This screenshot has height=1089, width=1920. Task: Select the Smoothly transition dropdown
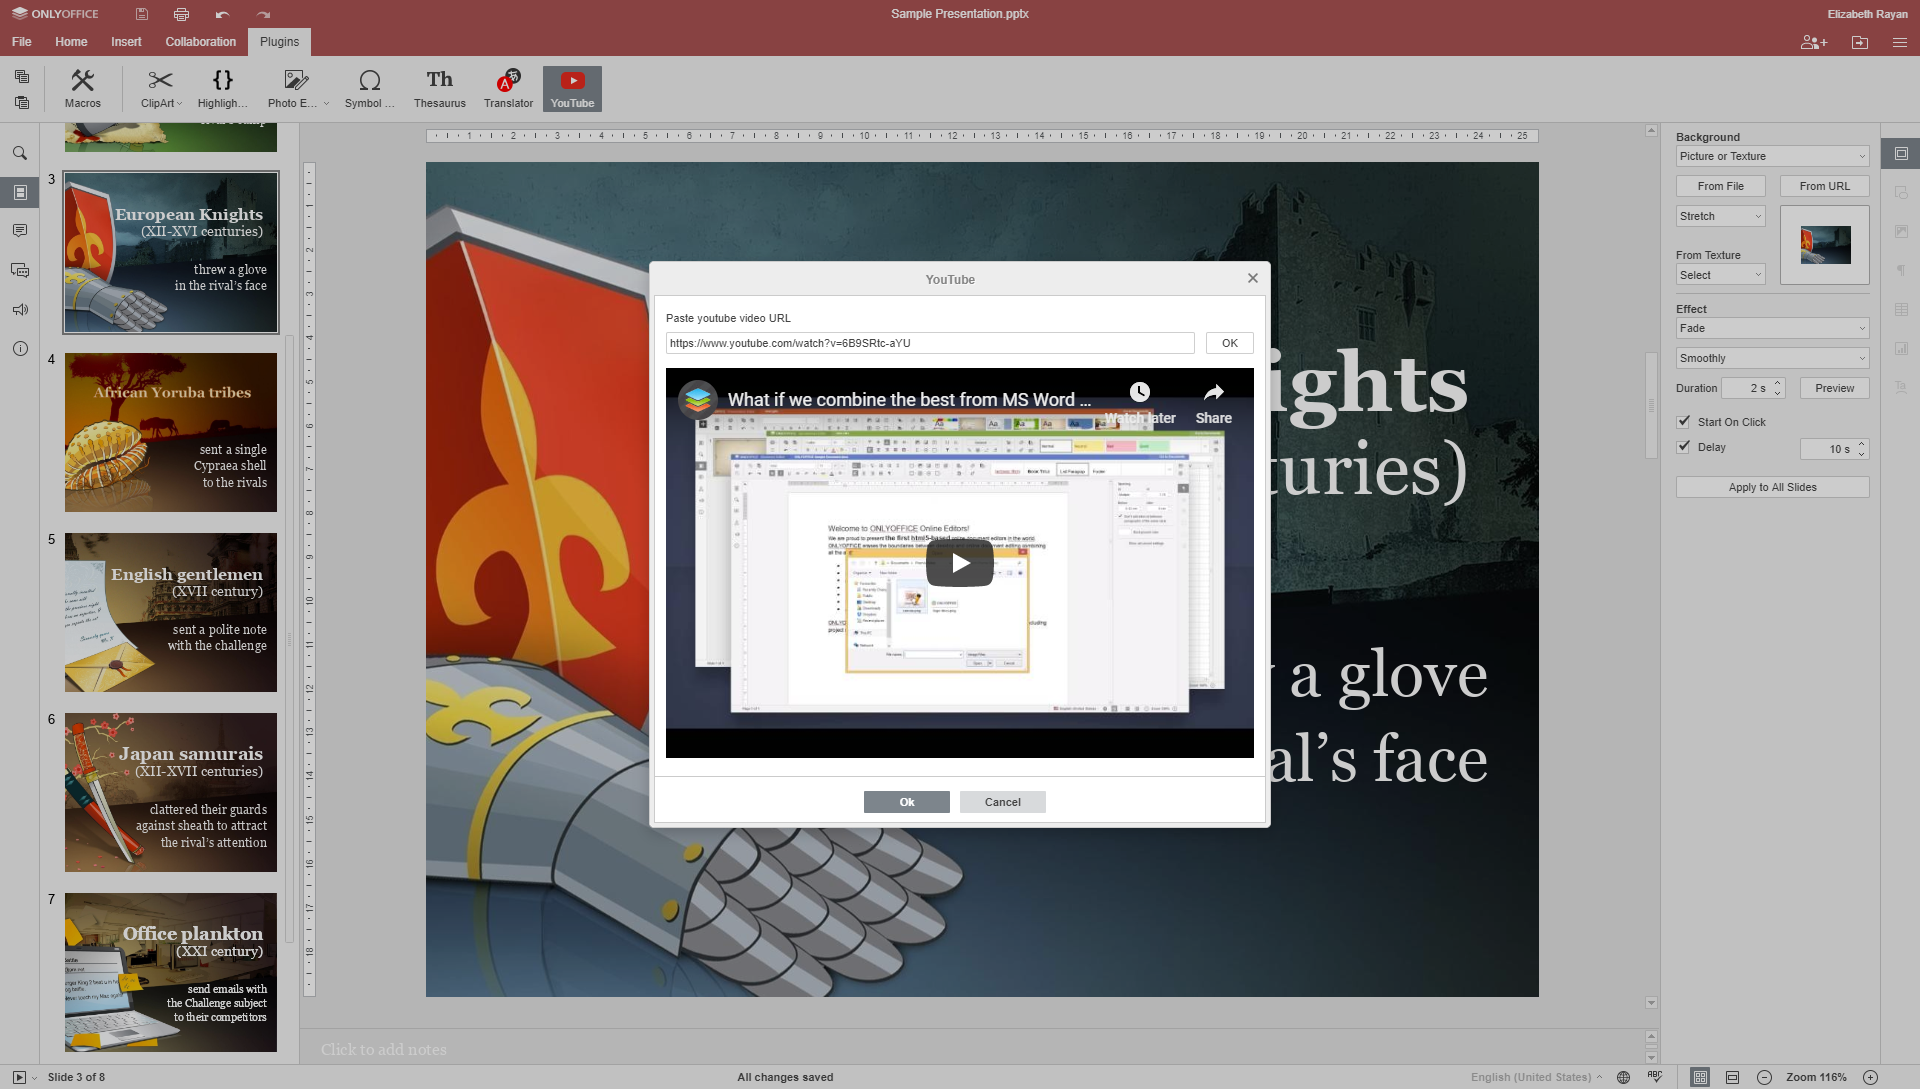[1772, 357]
